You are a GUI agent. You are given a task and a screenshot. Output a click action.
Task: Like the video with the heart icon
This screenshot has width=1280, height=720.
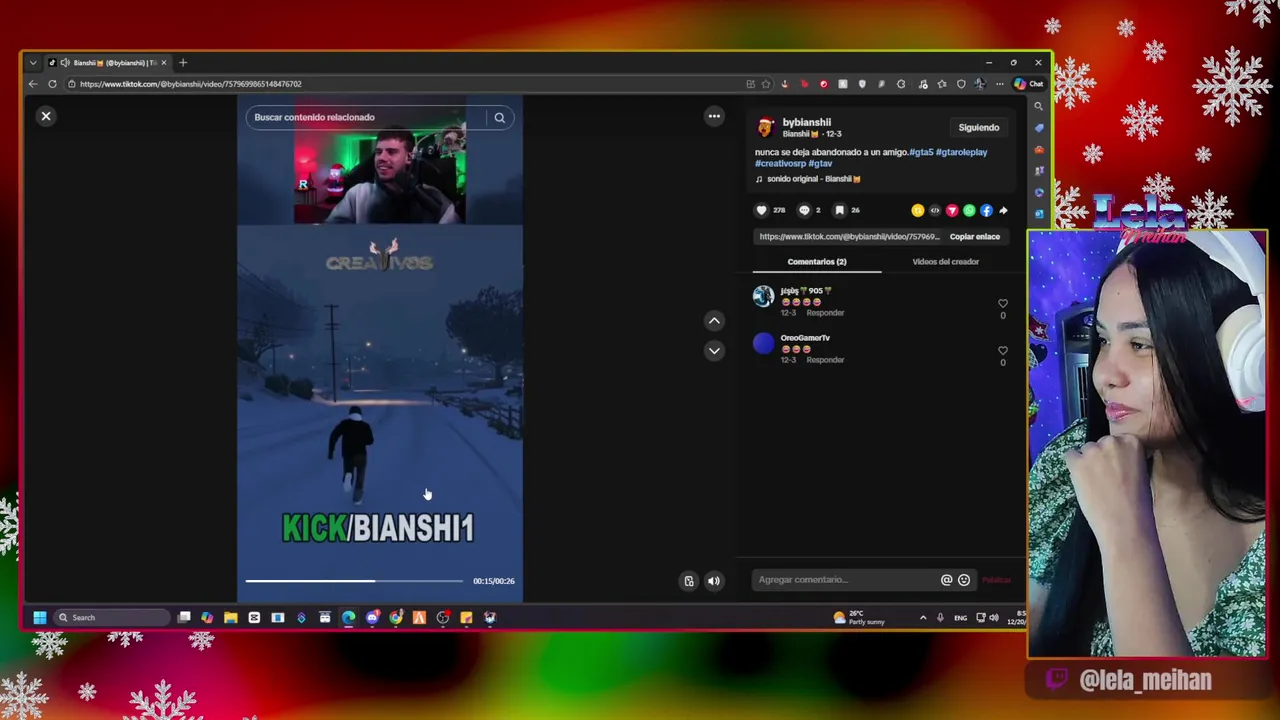pos(761,210)
